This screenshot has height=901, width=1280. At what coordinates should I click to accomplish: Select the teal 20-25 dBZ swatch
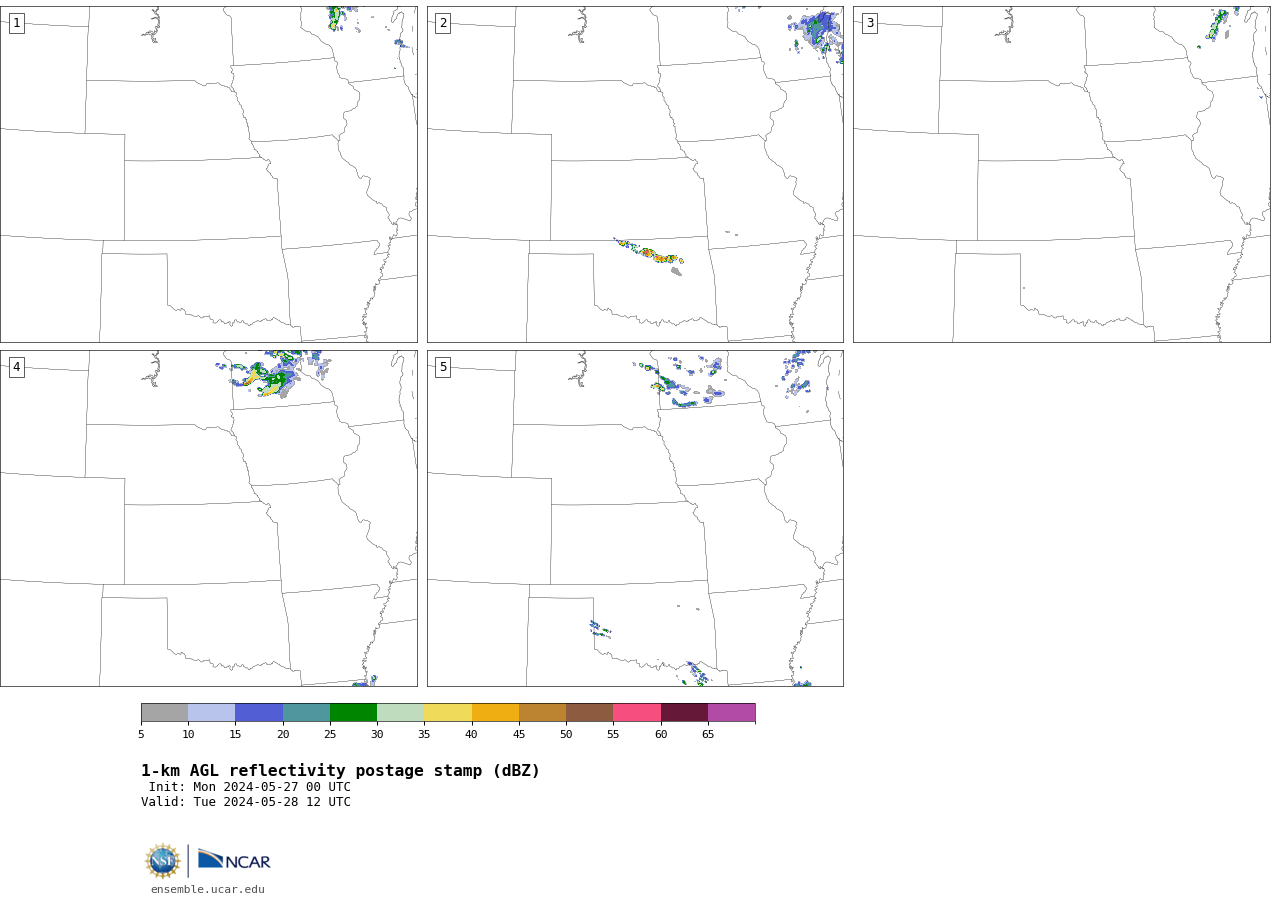coord(306,713)
